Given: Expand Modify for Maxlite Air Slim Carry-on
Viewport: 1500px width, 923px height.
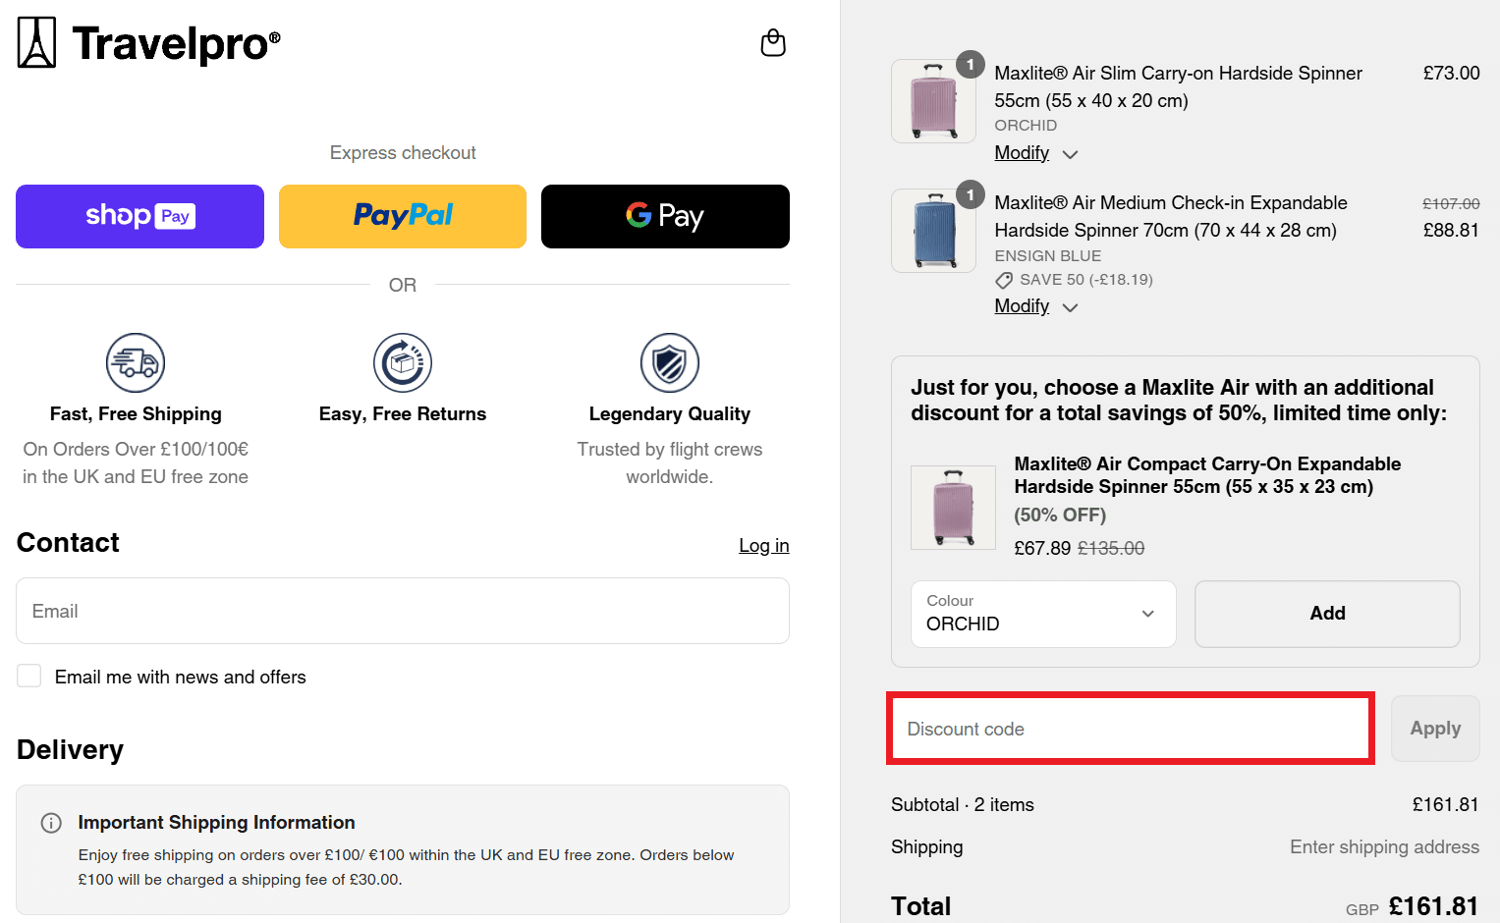Looking at the screenshot, I should (x=1036, y=153).
